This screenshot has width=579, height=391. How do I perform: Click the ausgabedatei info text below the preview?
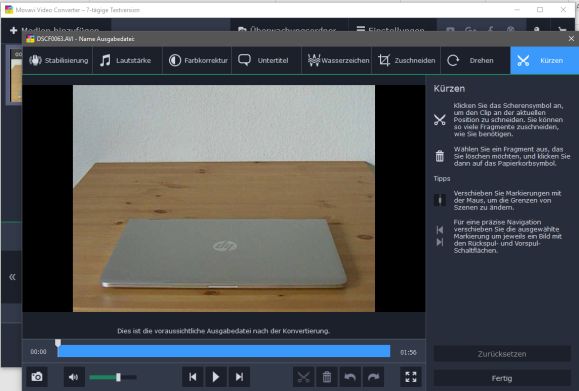(223, 331)
